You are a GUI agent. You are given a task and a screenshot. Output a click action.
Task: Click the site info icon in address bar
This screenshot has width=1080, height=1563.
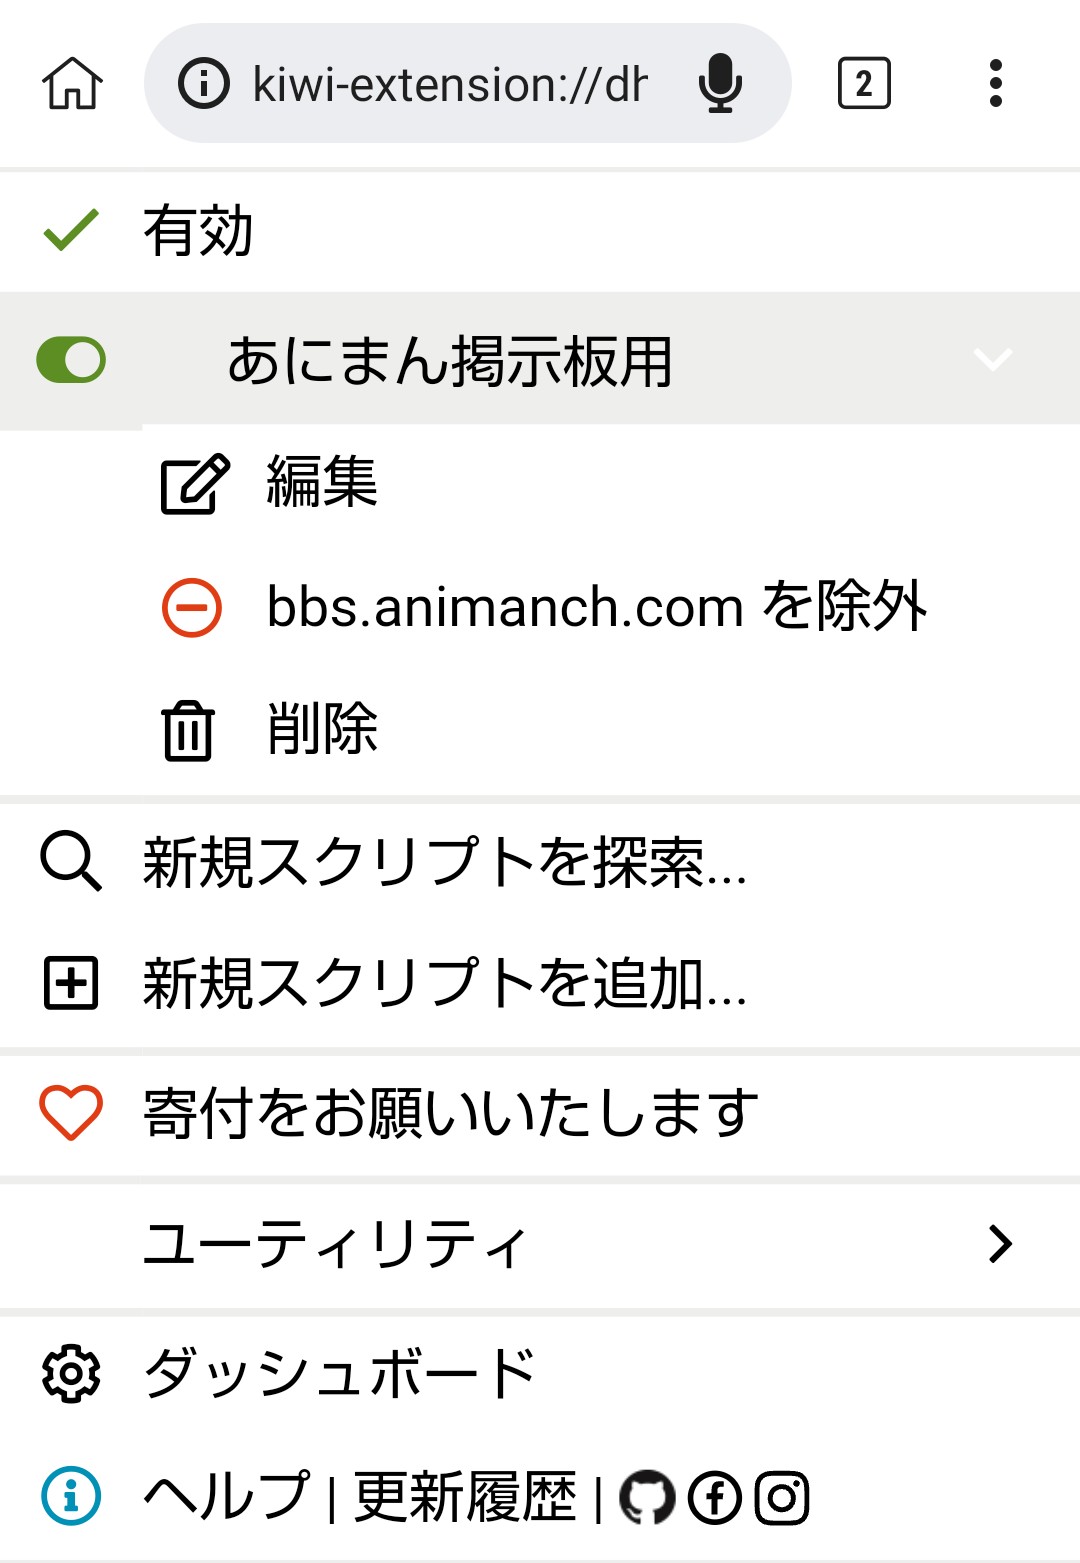(204, 83)
